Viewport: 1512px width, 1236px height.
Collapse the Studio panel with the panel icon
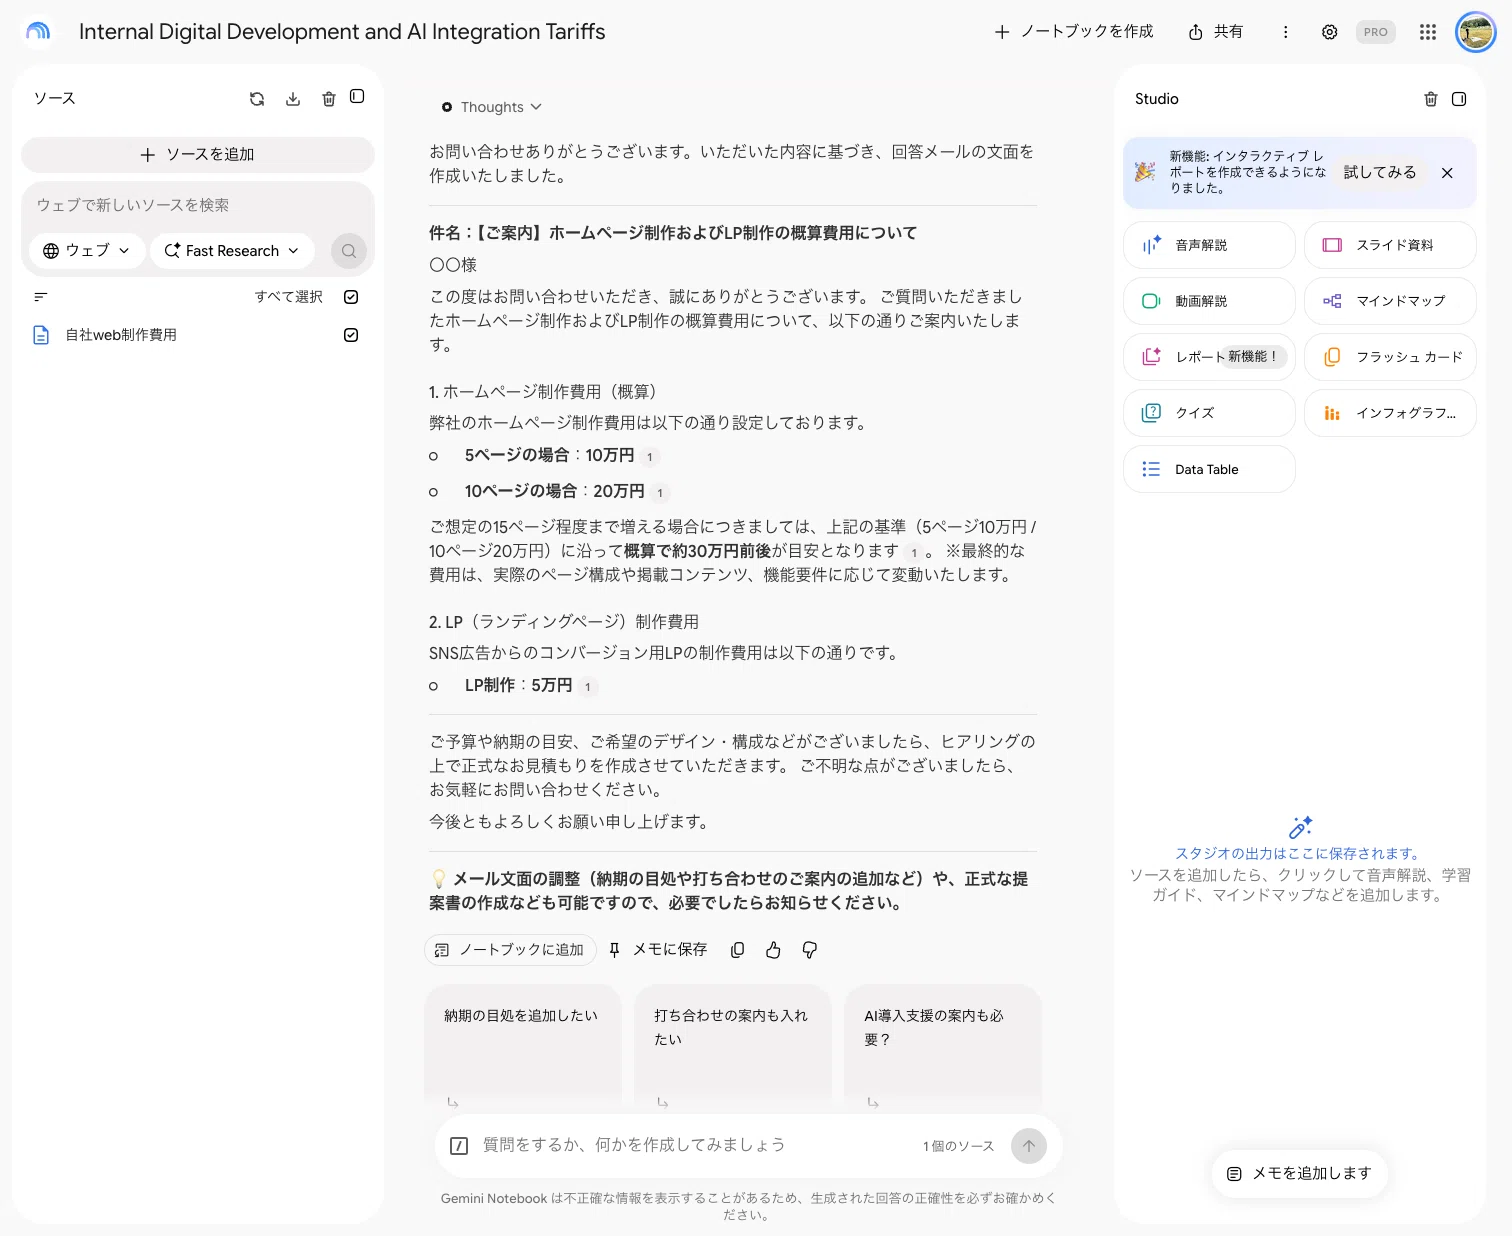pyautogui.click(x=1459, y=99)
